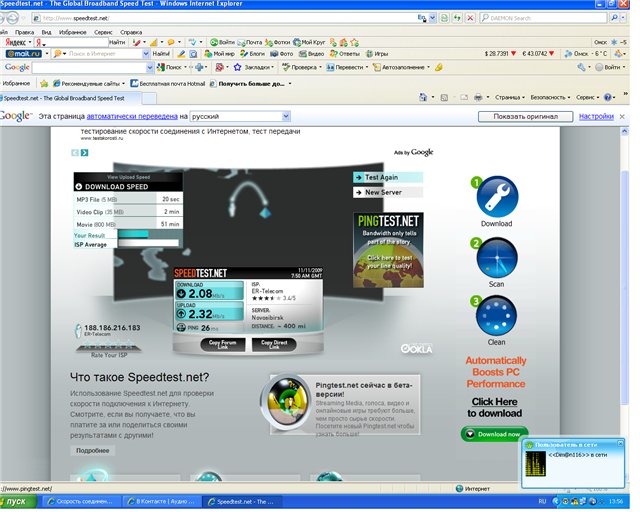
Task: Click New Server on Speedtest
Action: click(388, 192)
